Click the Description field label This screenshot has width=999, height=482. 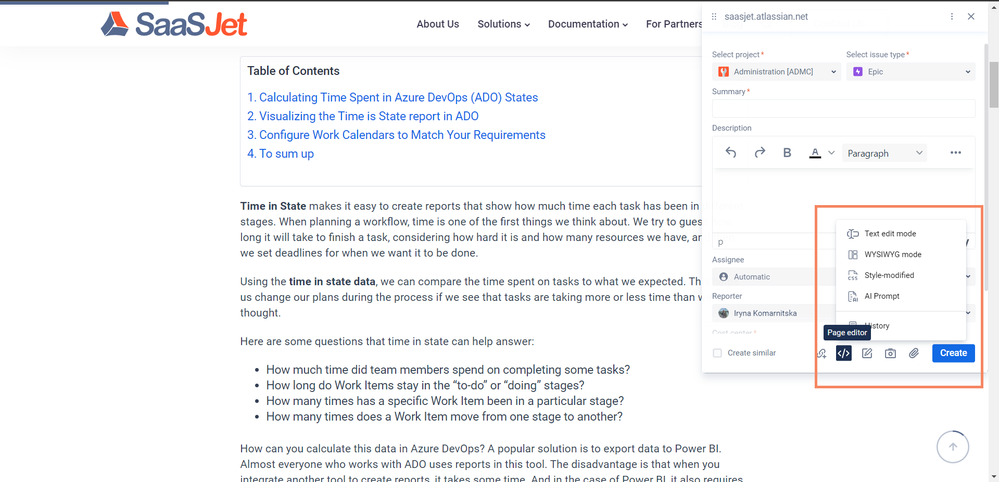click(x=731, y=128)
